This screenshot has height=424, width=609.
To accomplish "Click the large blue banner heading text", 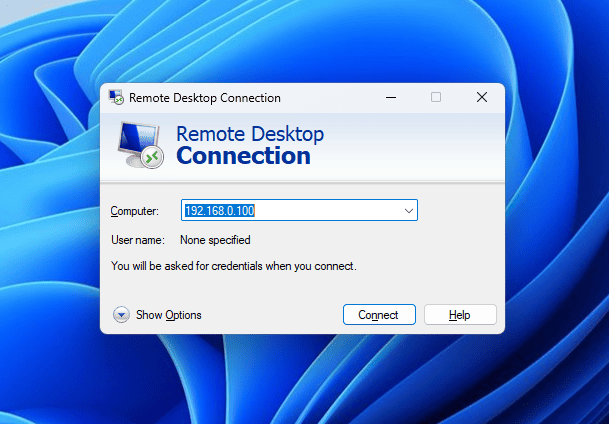I will pyautogui.click(x=250, y=145).
